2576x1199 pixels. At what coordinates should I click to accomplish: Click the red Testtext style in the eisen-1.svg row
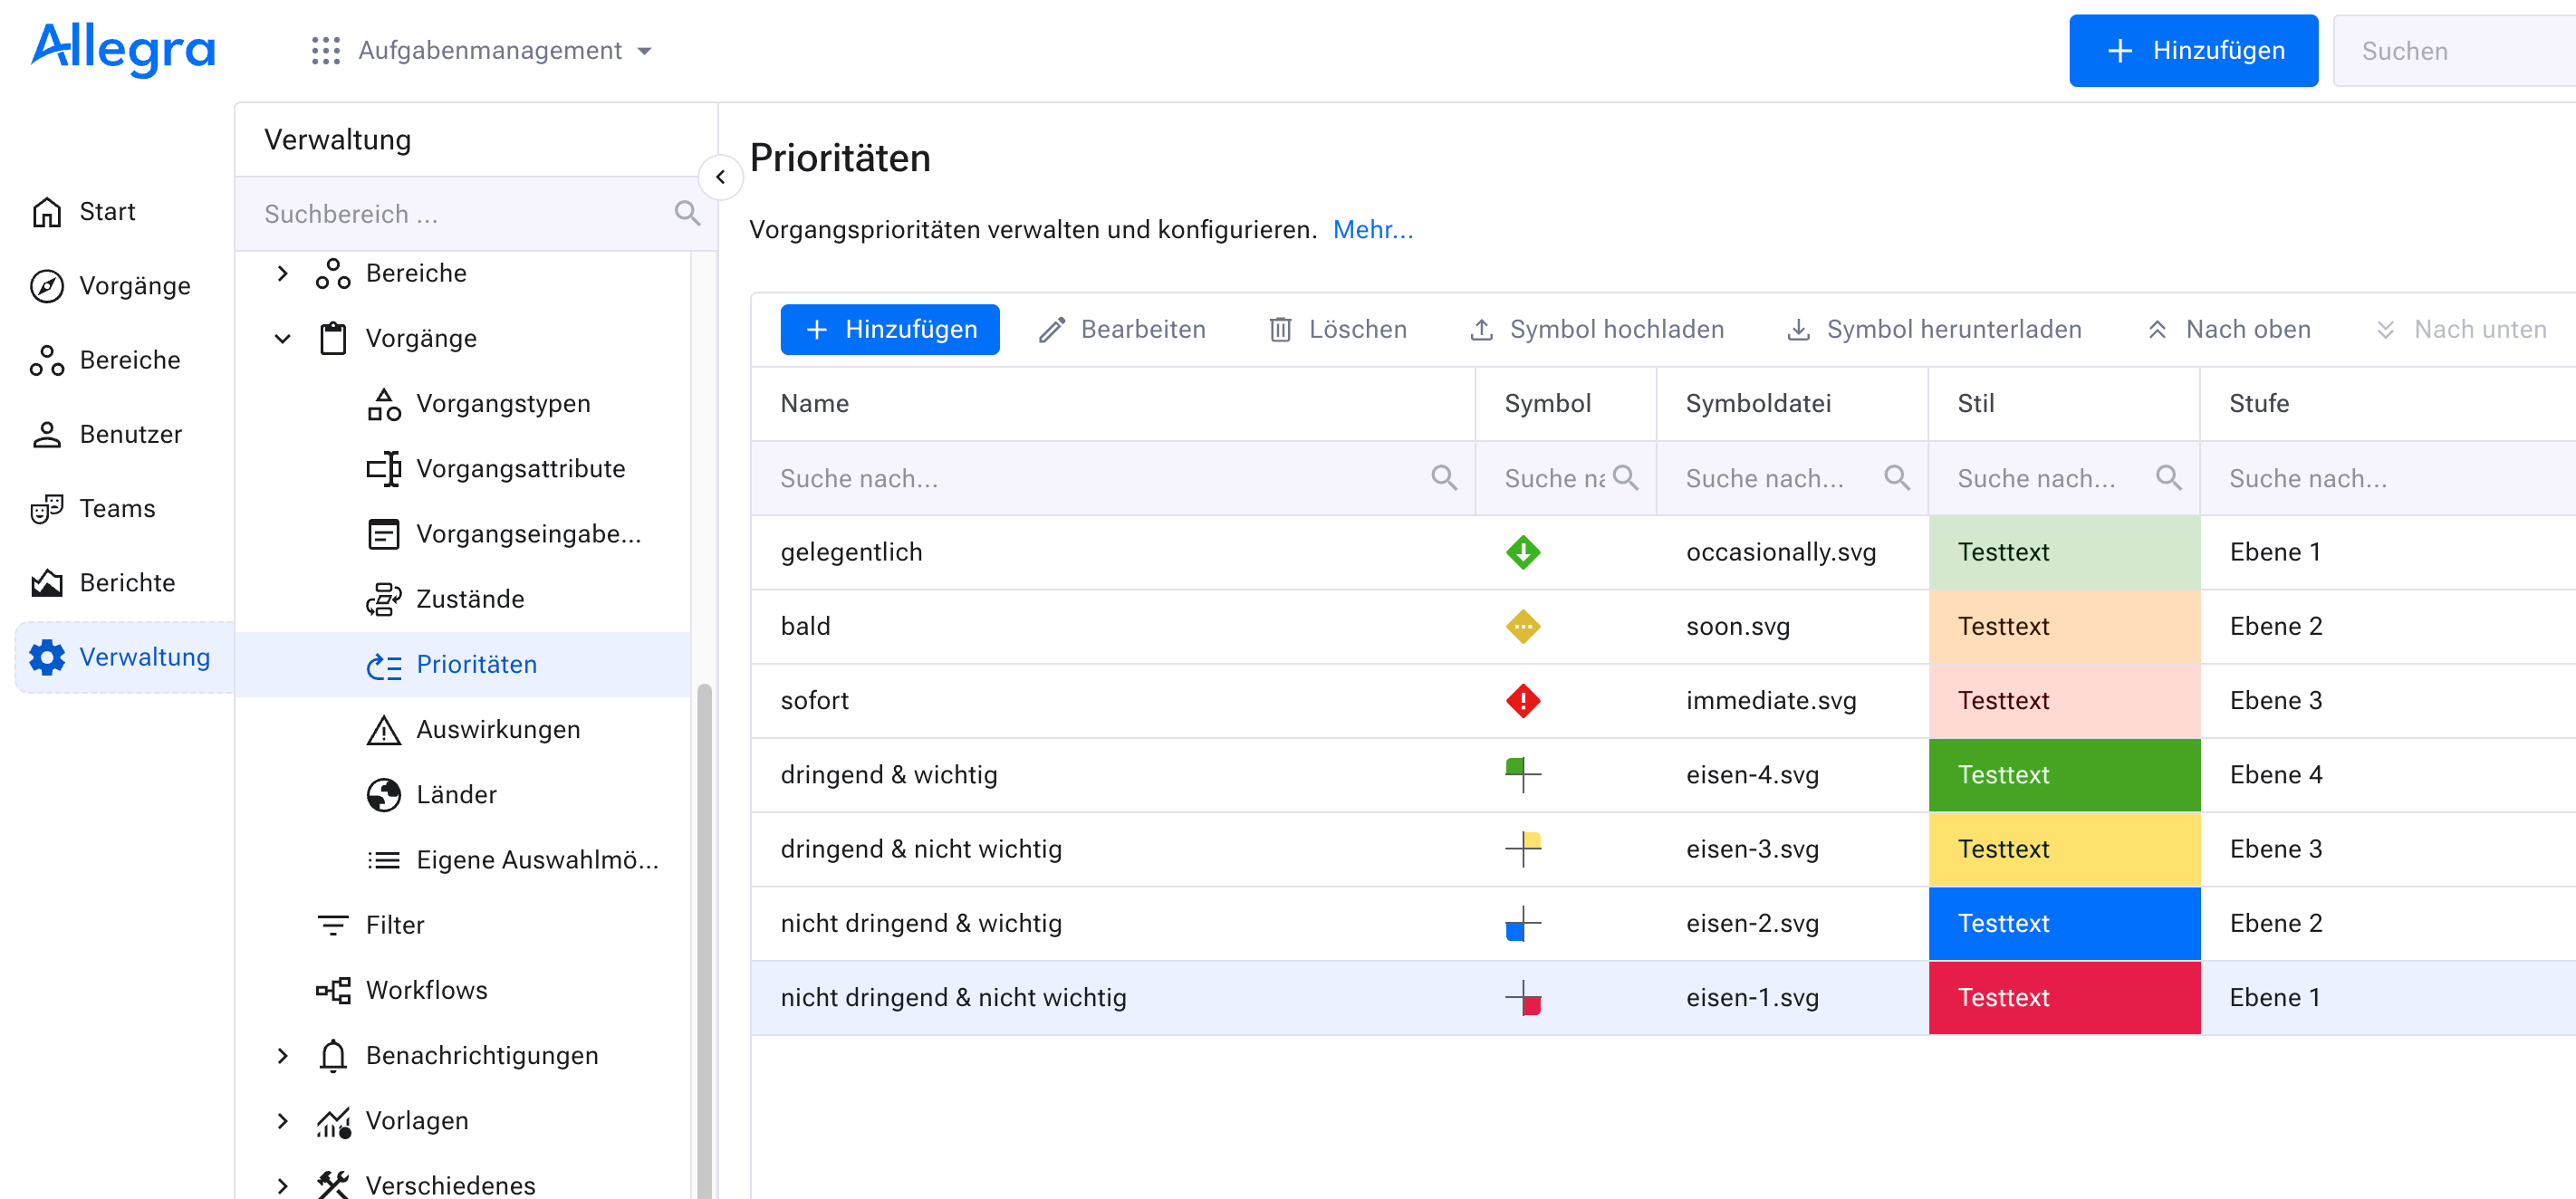click(2064, 997)
